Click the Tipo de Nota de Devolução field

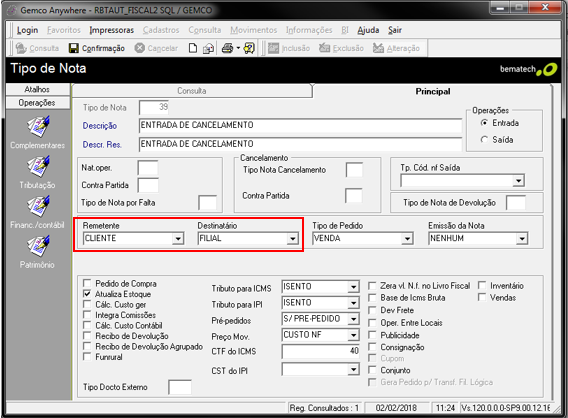[516, 203]
